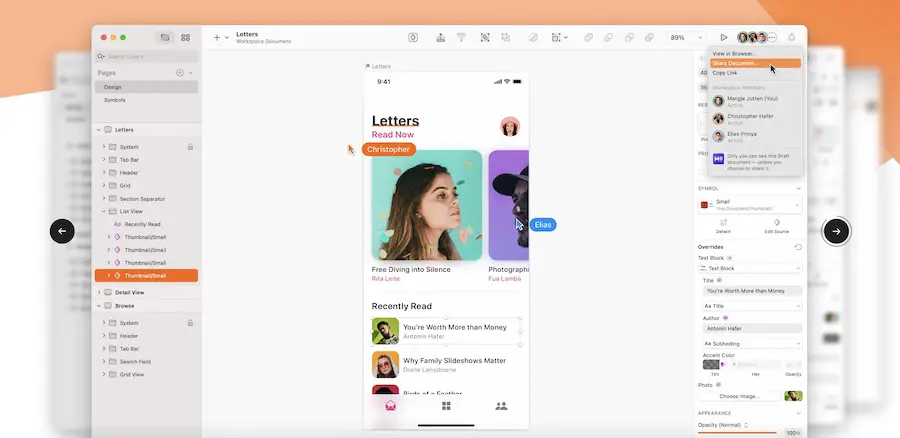
Task: Go to next slide arrow button
Action: (x=836, y=231)
